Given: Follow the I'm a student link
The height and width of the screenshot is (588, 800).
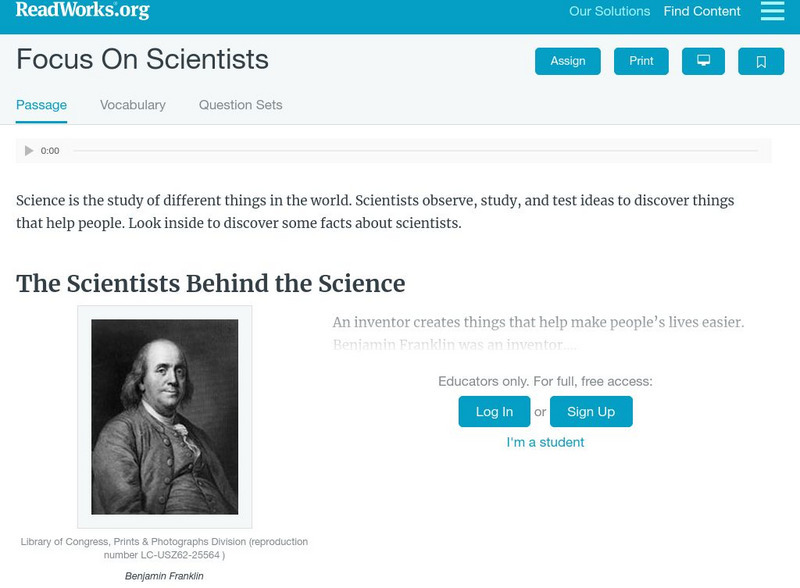Looking at the screenshot, I should [x=545, y=442].
